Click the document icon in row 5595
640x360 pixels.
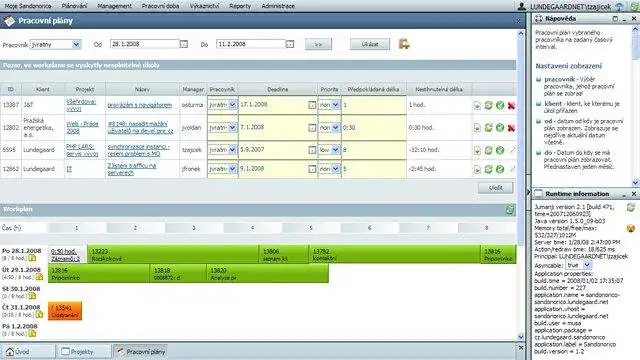pyautogui.click(x=477, y=150)
